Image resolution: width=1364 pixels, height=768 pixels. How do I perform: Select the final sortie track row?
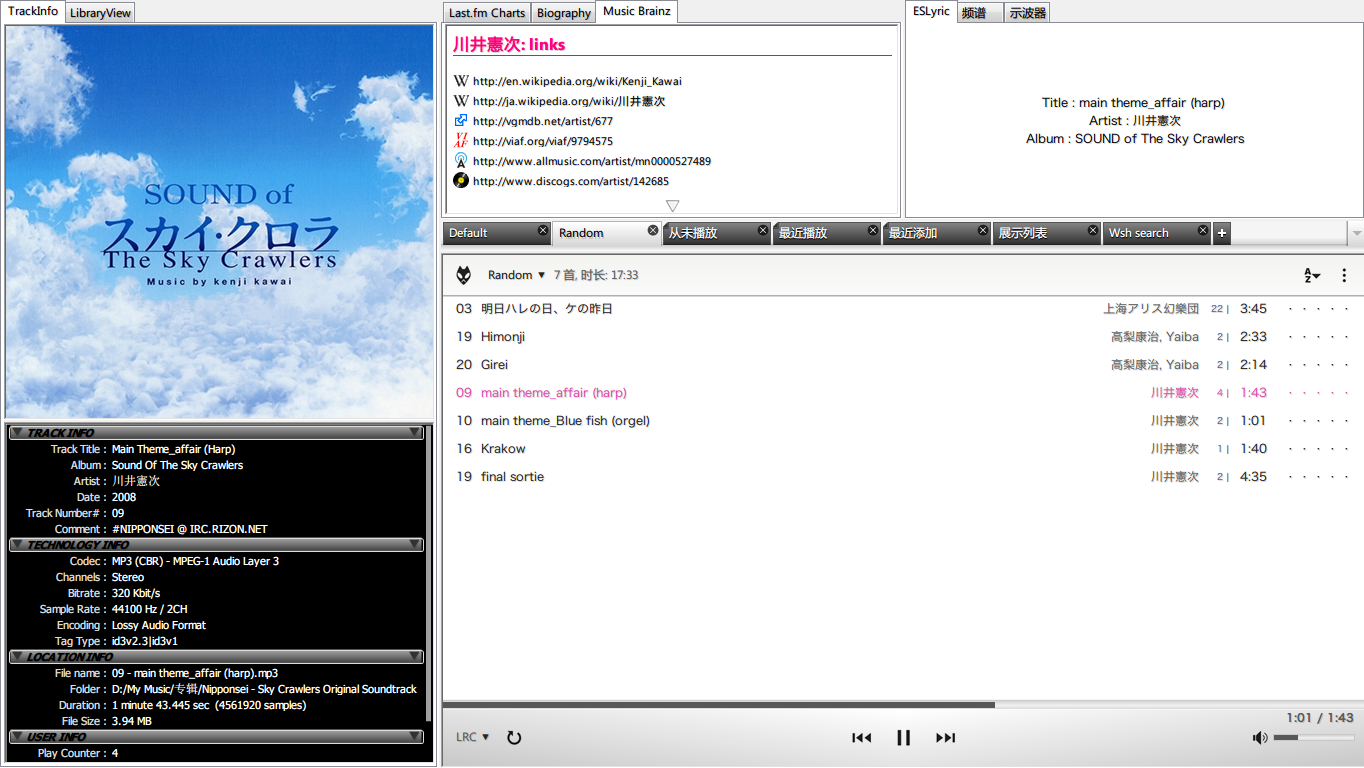click(x=903, y=477)
